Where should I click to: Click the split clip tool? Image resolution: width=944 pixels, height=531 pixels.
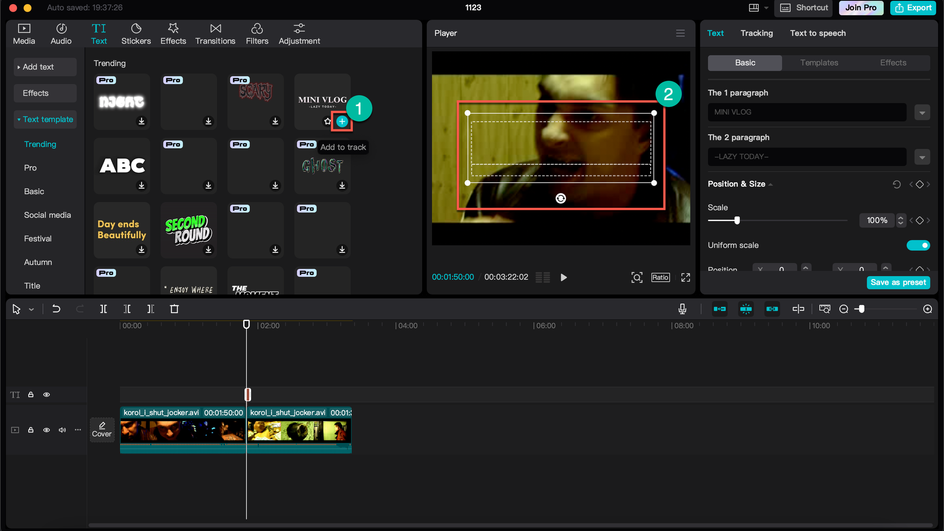tap(104, 309)
